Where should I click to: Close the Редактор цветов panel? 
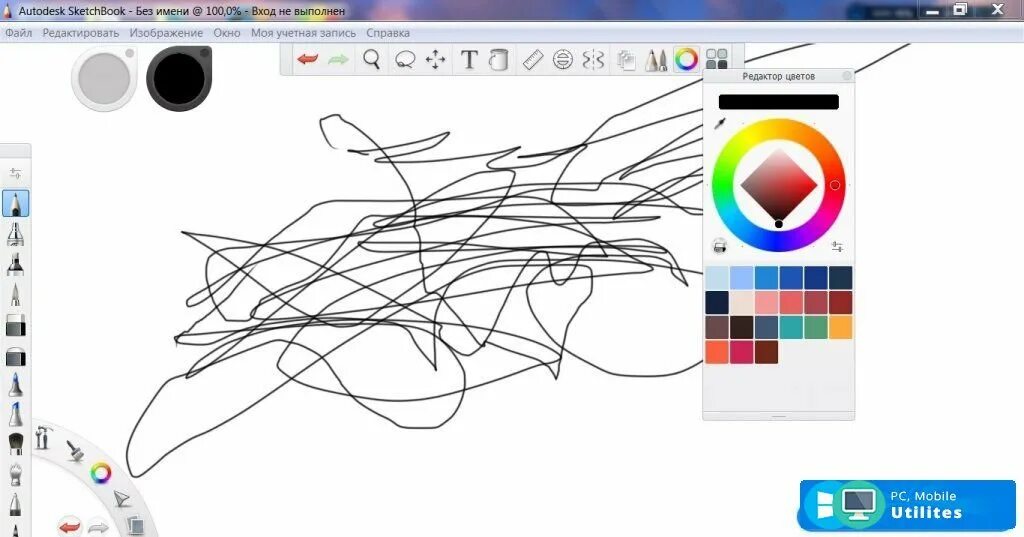847,76
